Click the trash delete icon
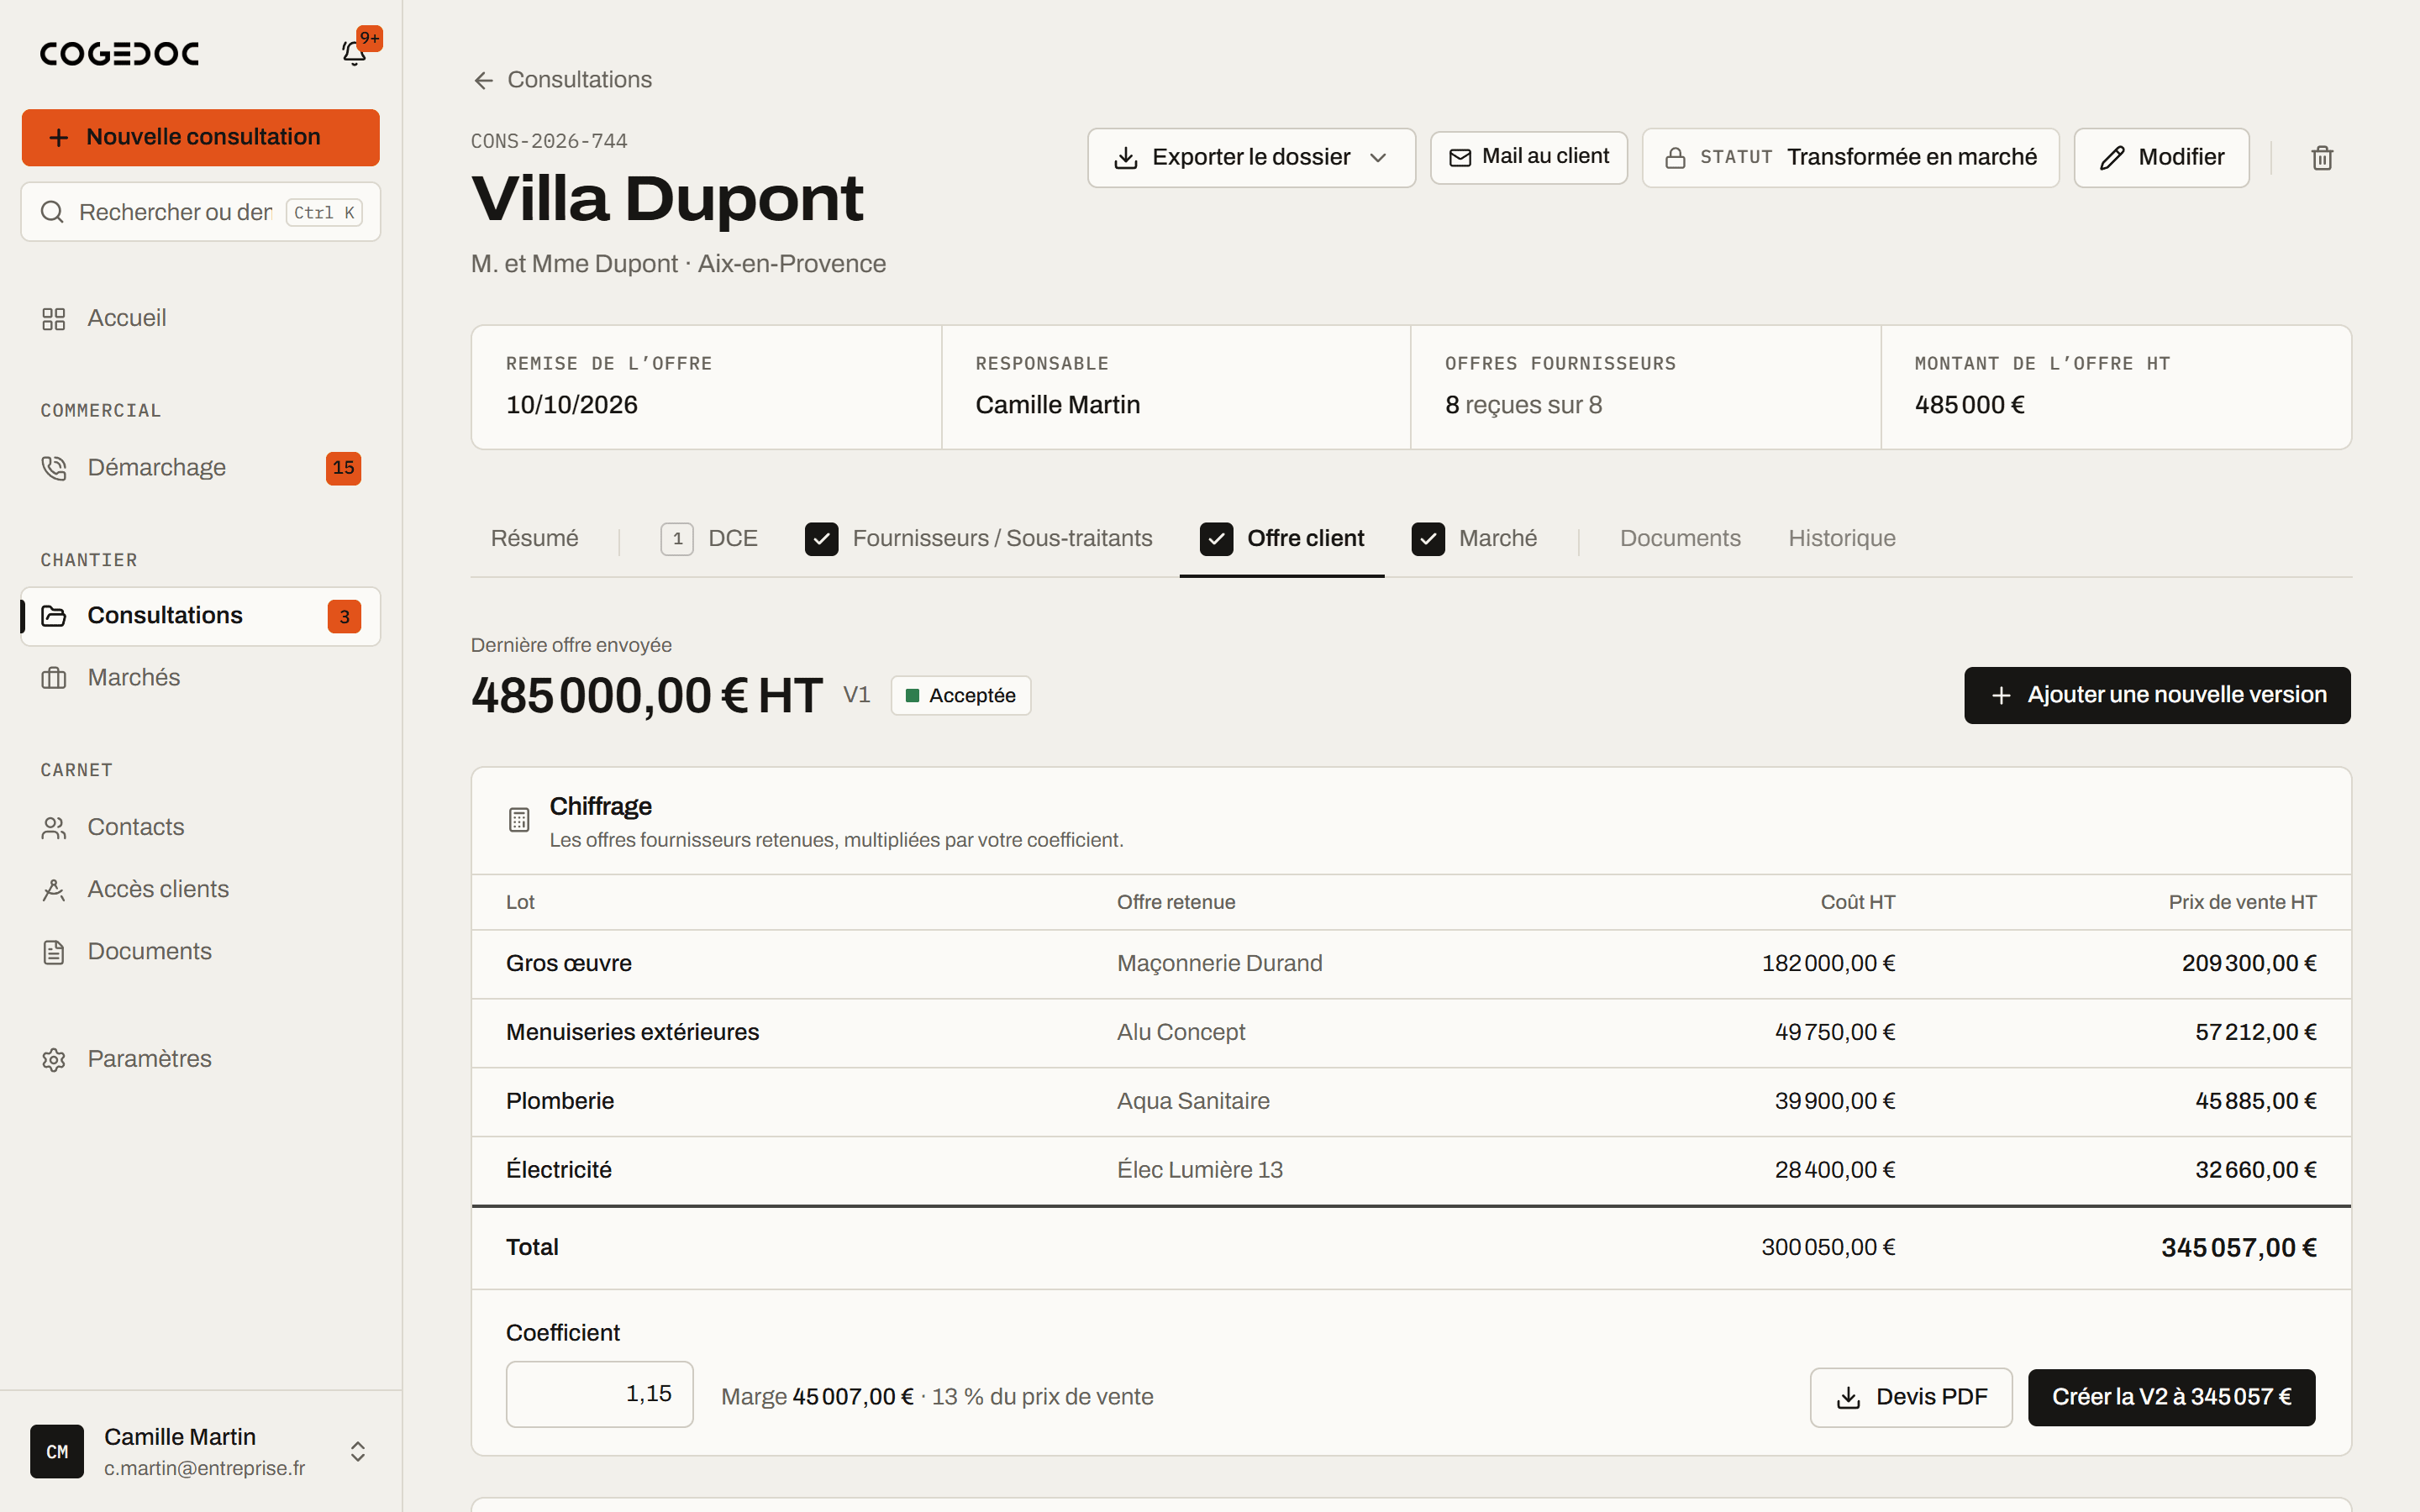Screen dimensions: 2420x1512 [x=2322, y=158]
